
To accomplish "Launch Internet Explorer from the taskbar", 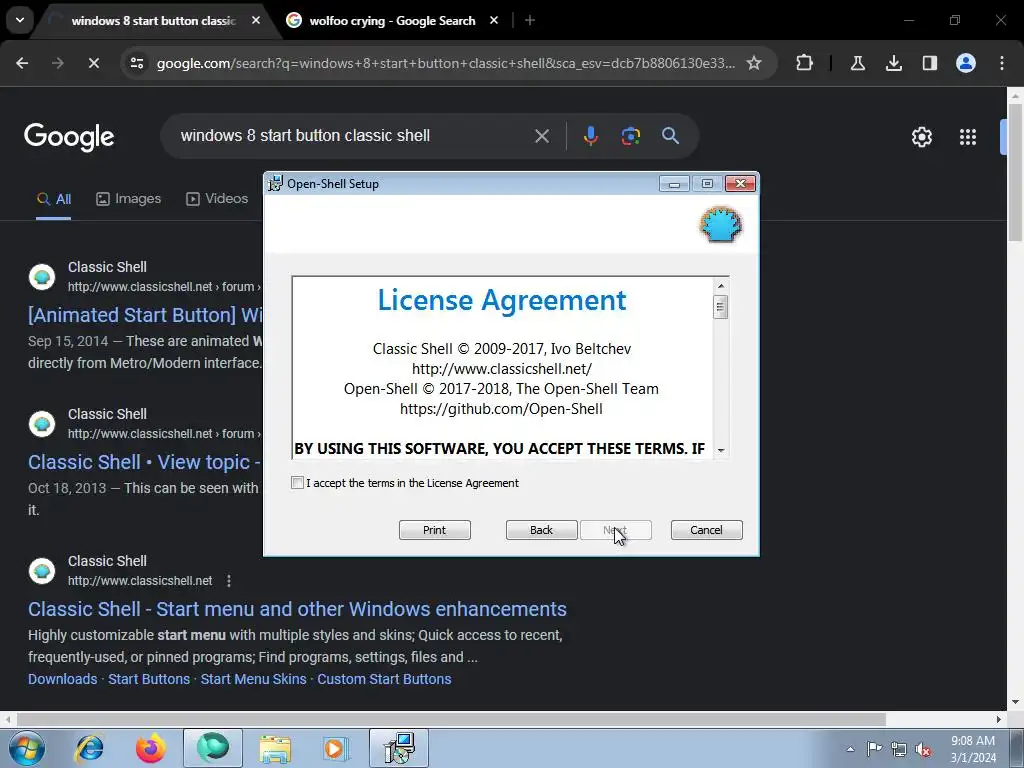I will pos(89,748).
